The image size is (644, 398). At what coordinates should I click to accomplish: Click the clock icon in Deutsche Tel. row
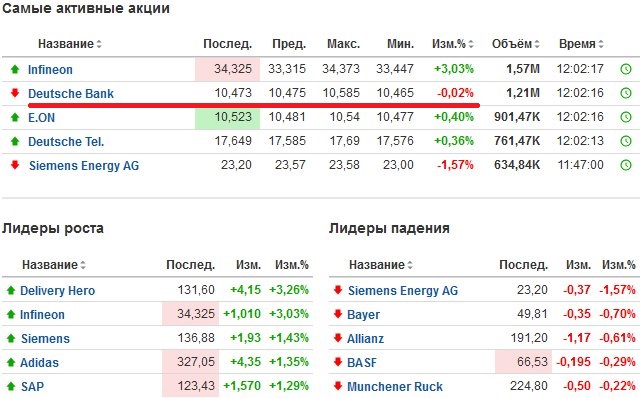click(x=625, y=141)
